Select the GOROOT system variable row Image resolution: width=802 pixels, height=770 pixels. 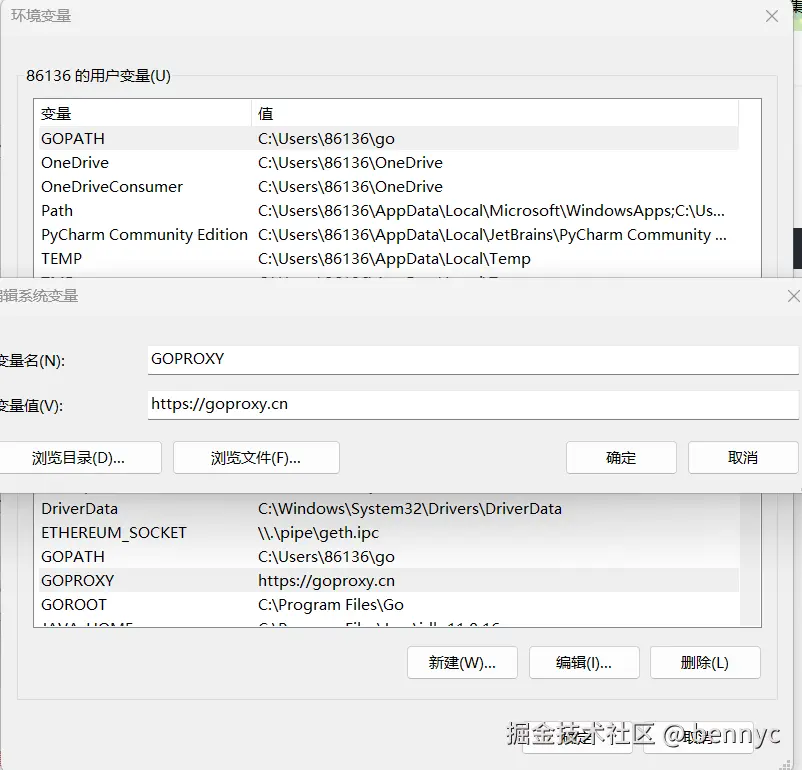point(389,605)
